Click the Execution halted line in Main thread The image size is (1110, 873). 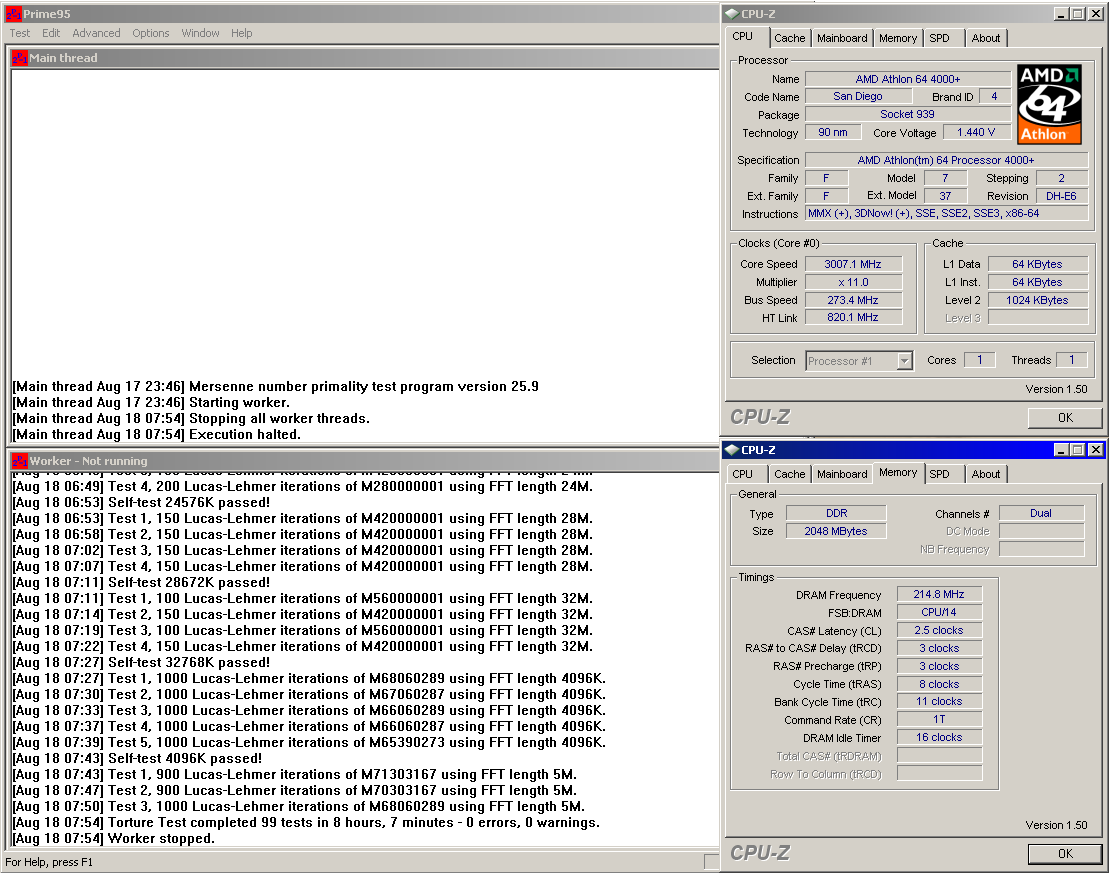point(156,435)
